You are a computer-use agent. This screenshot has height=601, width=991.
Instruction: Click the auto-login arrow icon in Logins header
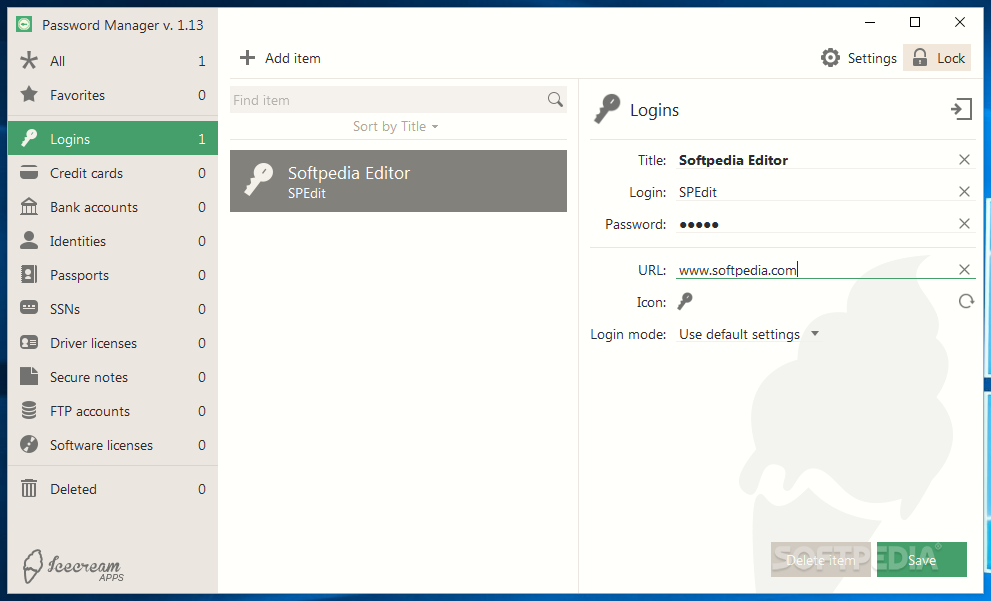point(961,109)
